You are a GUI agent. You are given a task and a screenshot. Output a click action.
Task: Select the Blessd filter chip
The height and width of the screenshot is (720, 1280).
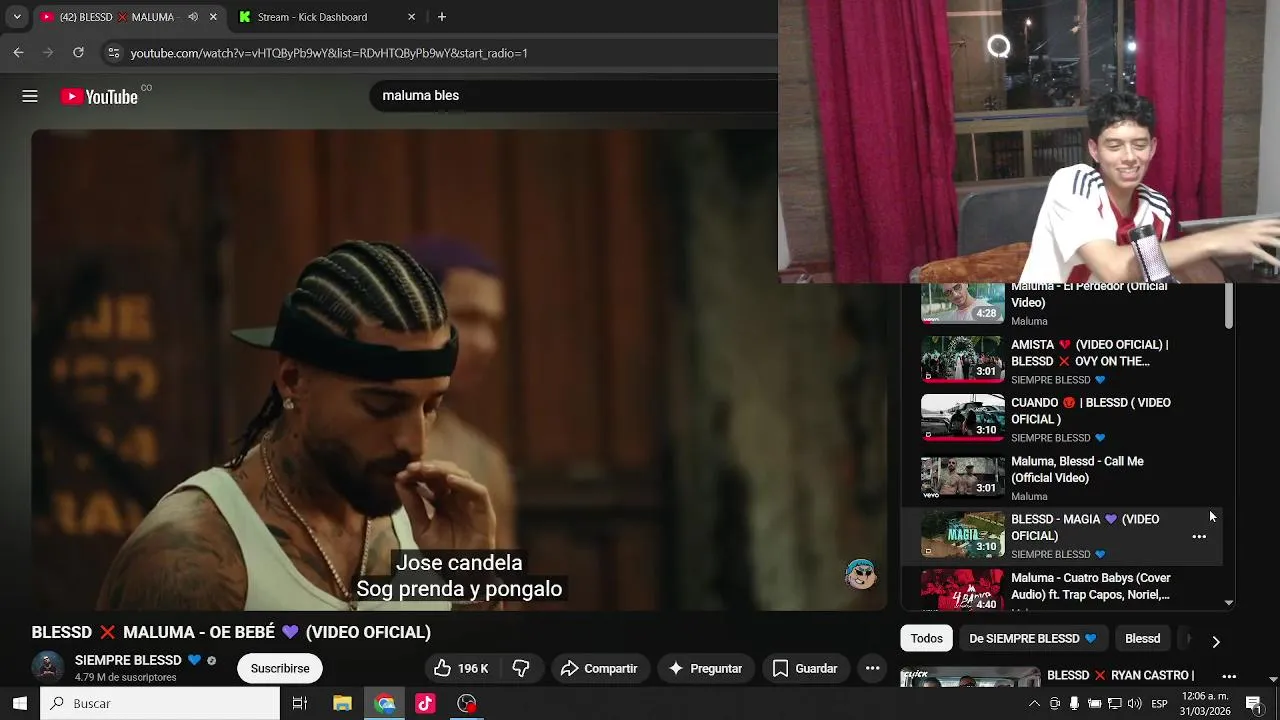click(1142, 638)
